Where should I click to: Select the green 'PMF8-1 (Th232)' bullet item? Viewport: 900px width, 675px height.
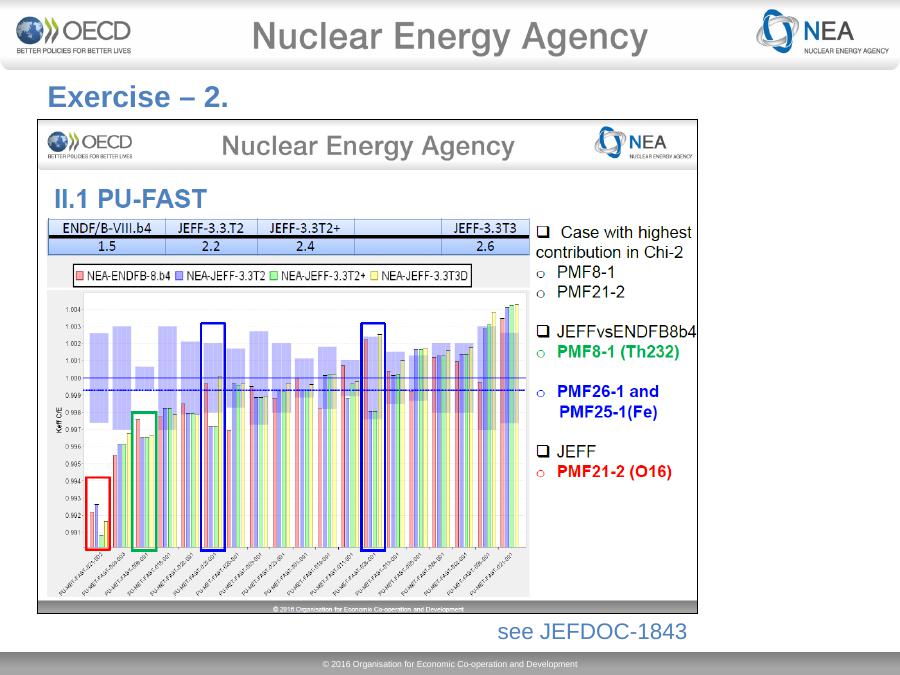tap(617, 352)
